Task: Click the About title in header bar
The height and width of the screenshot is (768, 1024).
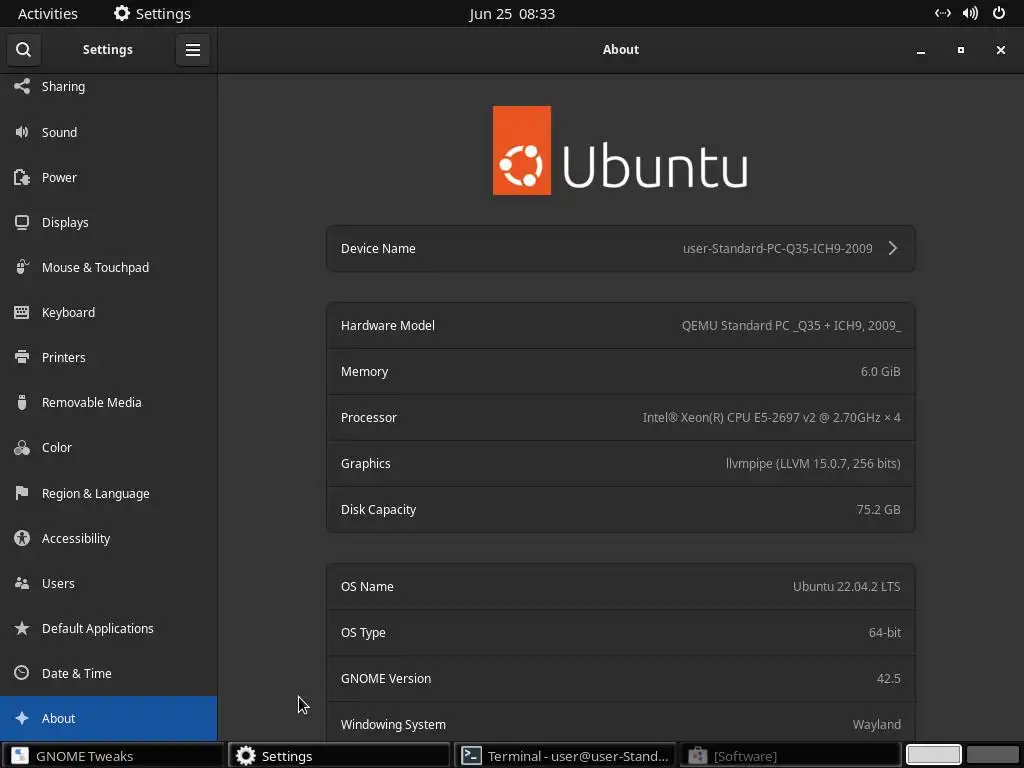Action: [620, 50]
